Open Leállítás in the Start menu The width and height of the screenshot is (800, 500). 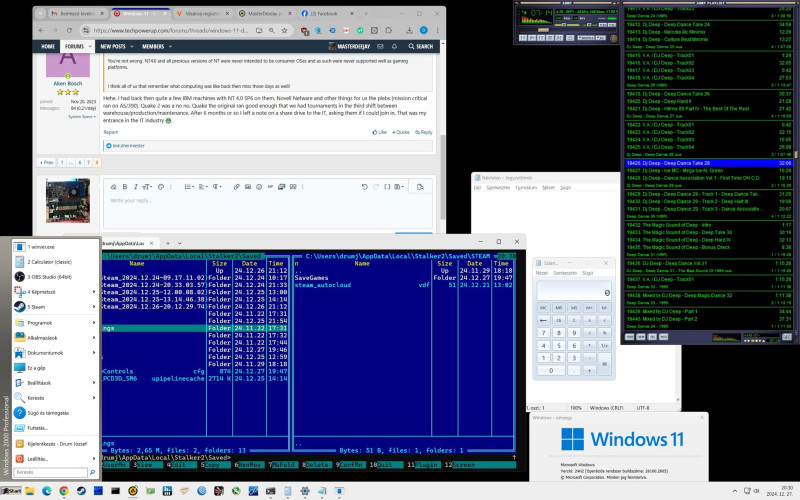coord(55,459)
